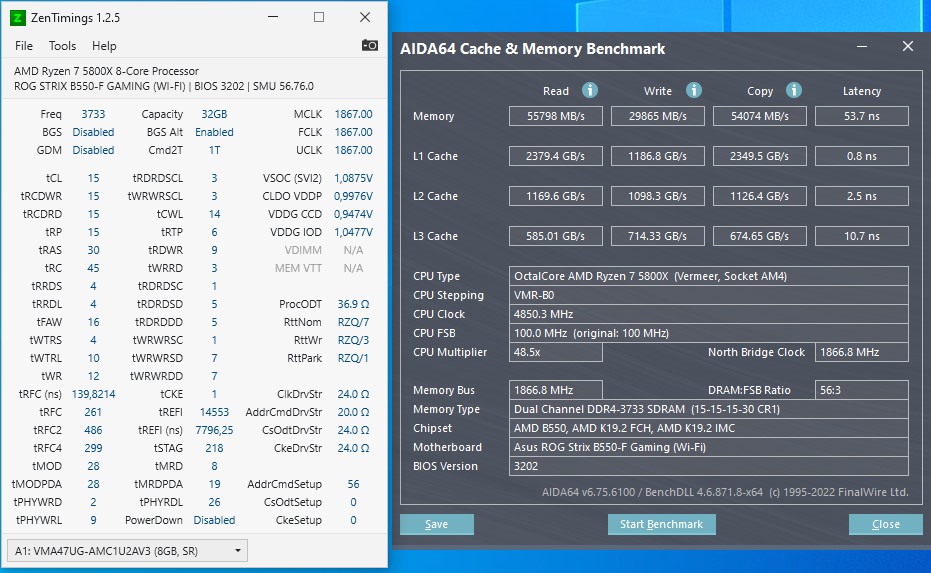Click L1 Cache read 2379.4 GB/s value

pos(556,156)
